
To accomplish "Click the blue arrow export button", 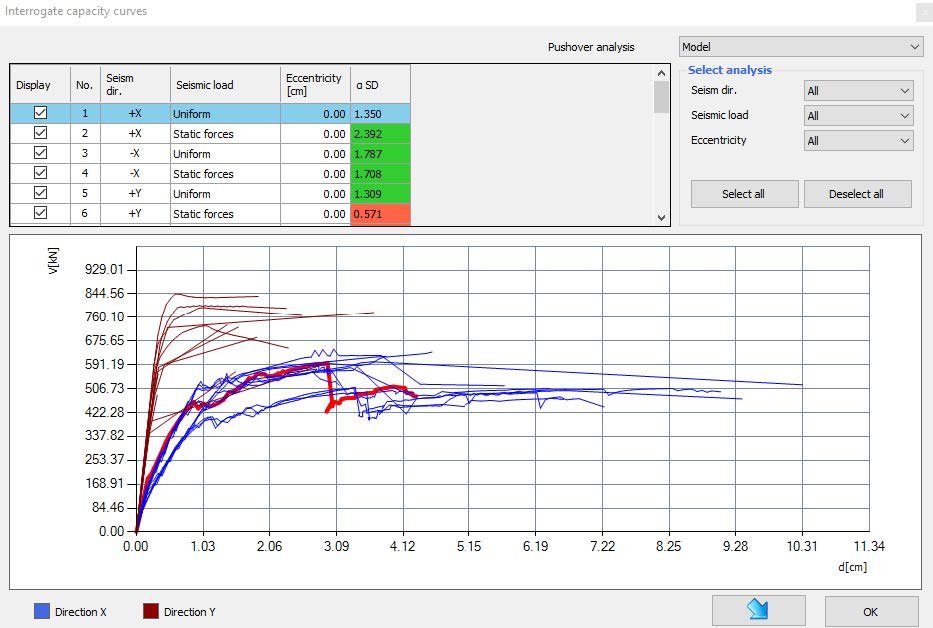I will pos(758,611).
